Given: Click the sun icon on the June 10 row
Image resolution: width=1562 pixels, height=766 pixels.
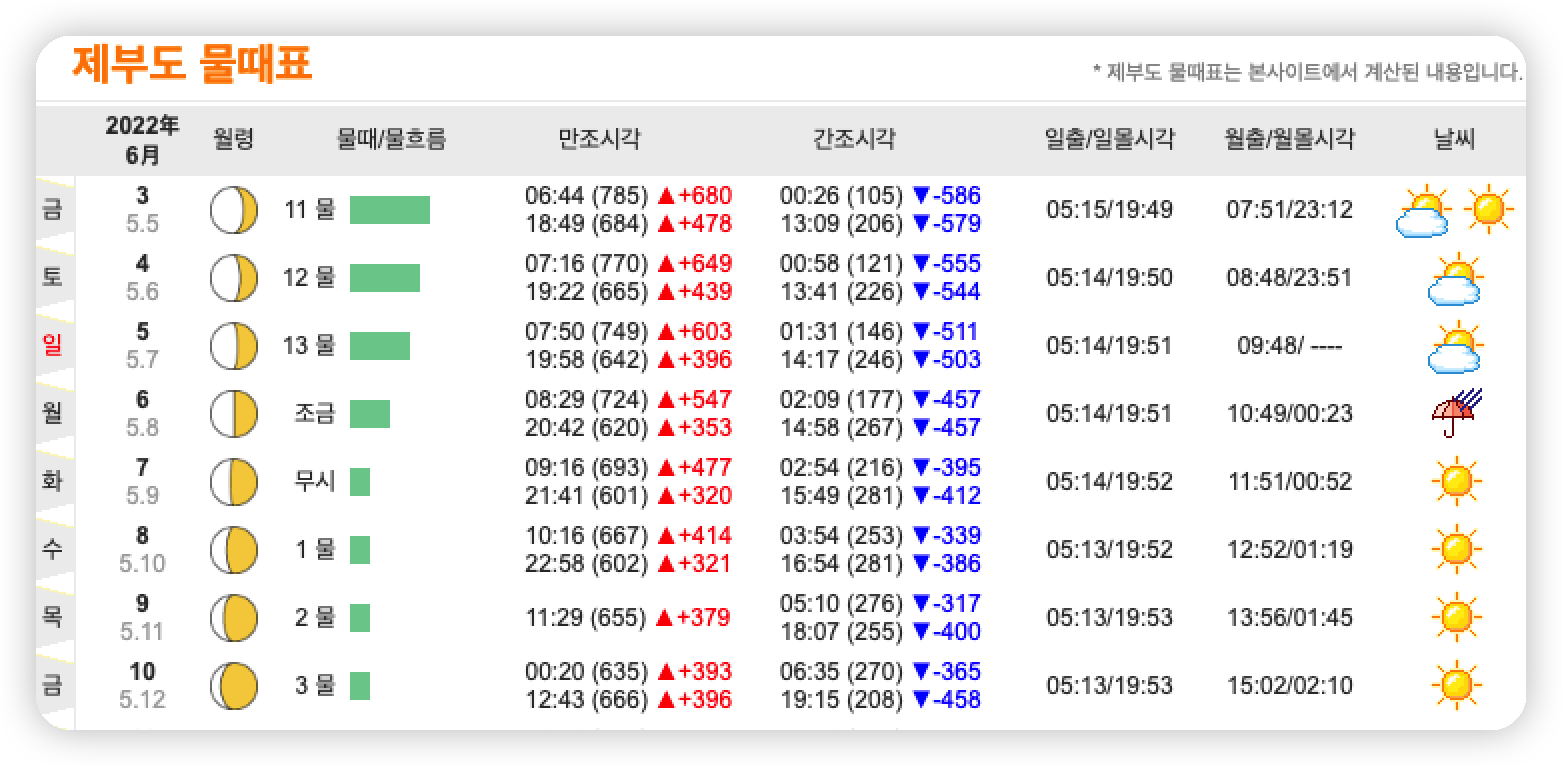Looking at the screenshot, I should point(1457,685).
